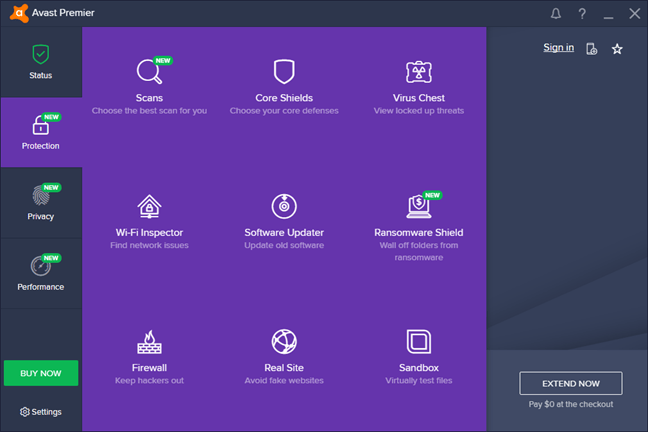Go to the Performance sidebar tab
648x432 pixels.
pos(41,273)
